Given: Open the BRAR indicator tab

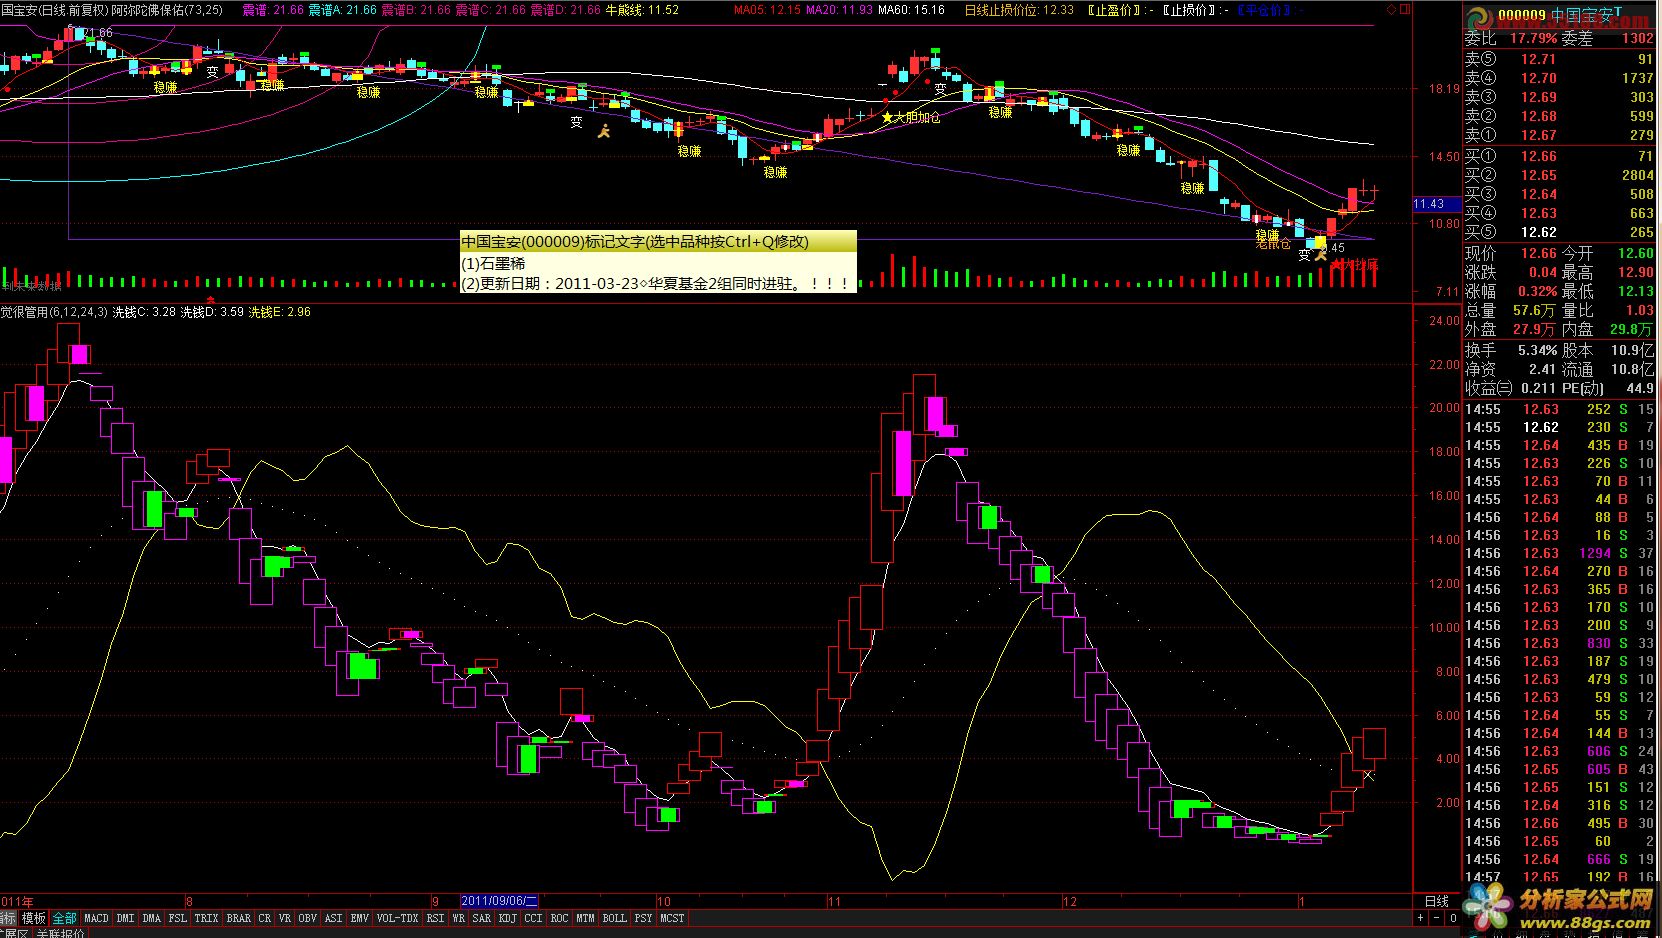Looking at the screenshot, I should tap(239, 918).
